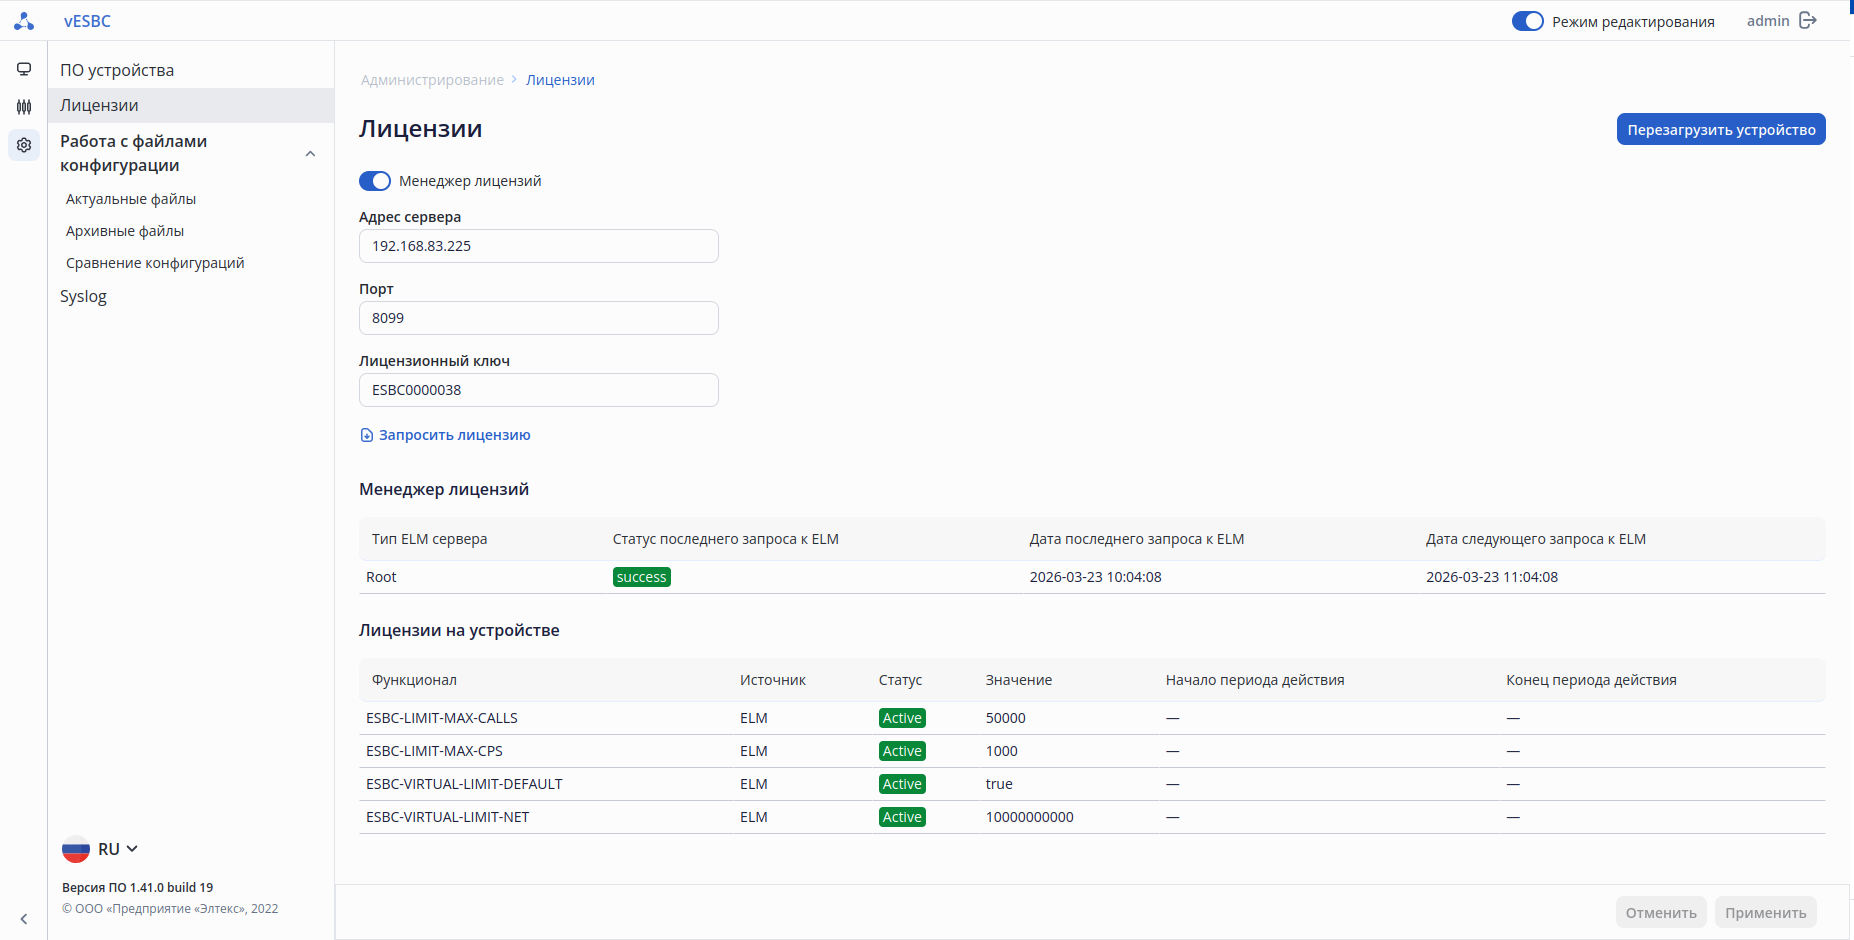Click the license key input field
This screenshot has width=1854, height=940.
[538, 390]
